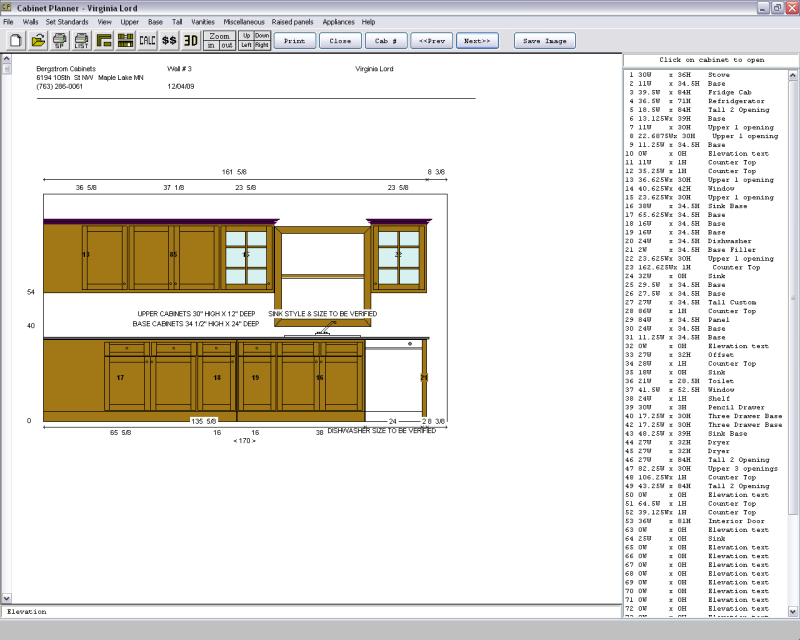The width and height of the screenshot is (800, 640).
Task: Zoom out of the drawing
Action: (228, 45)
